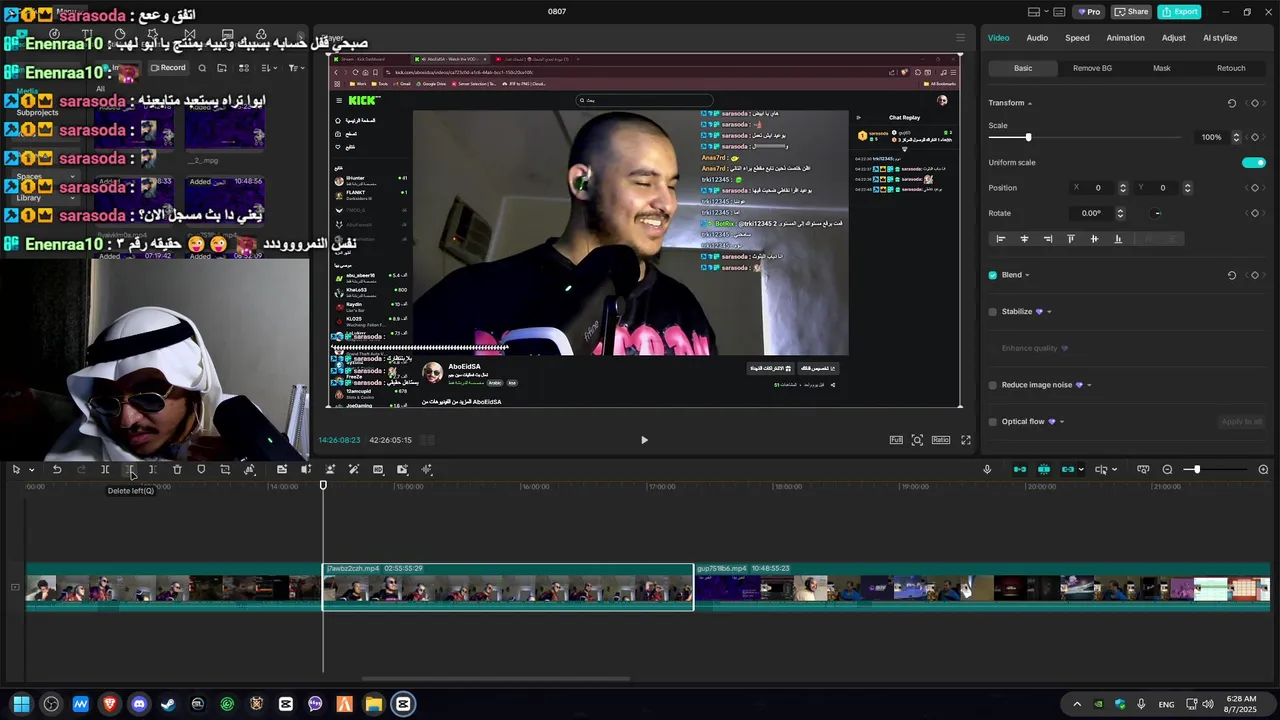Click the Undo arrow in timeline toolbar
This screenshot has height=720, width=1280.
click(57, 469)
